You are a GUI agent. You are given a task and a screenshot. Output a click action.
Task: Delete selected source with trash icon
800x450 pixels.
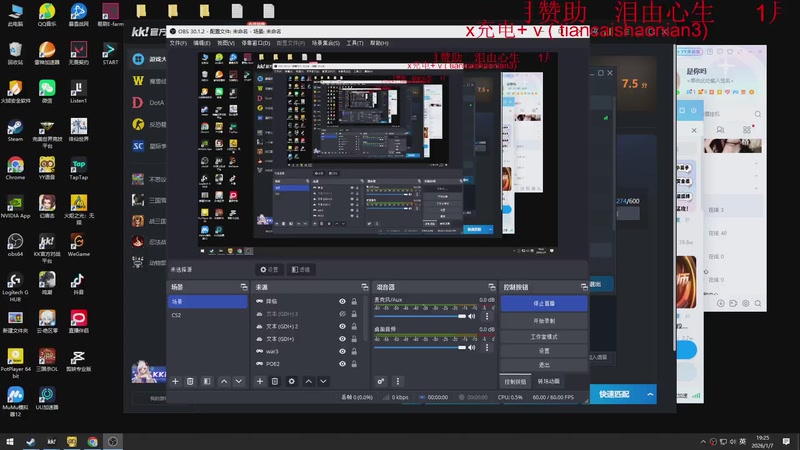tap(274, 381)
